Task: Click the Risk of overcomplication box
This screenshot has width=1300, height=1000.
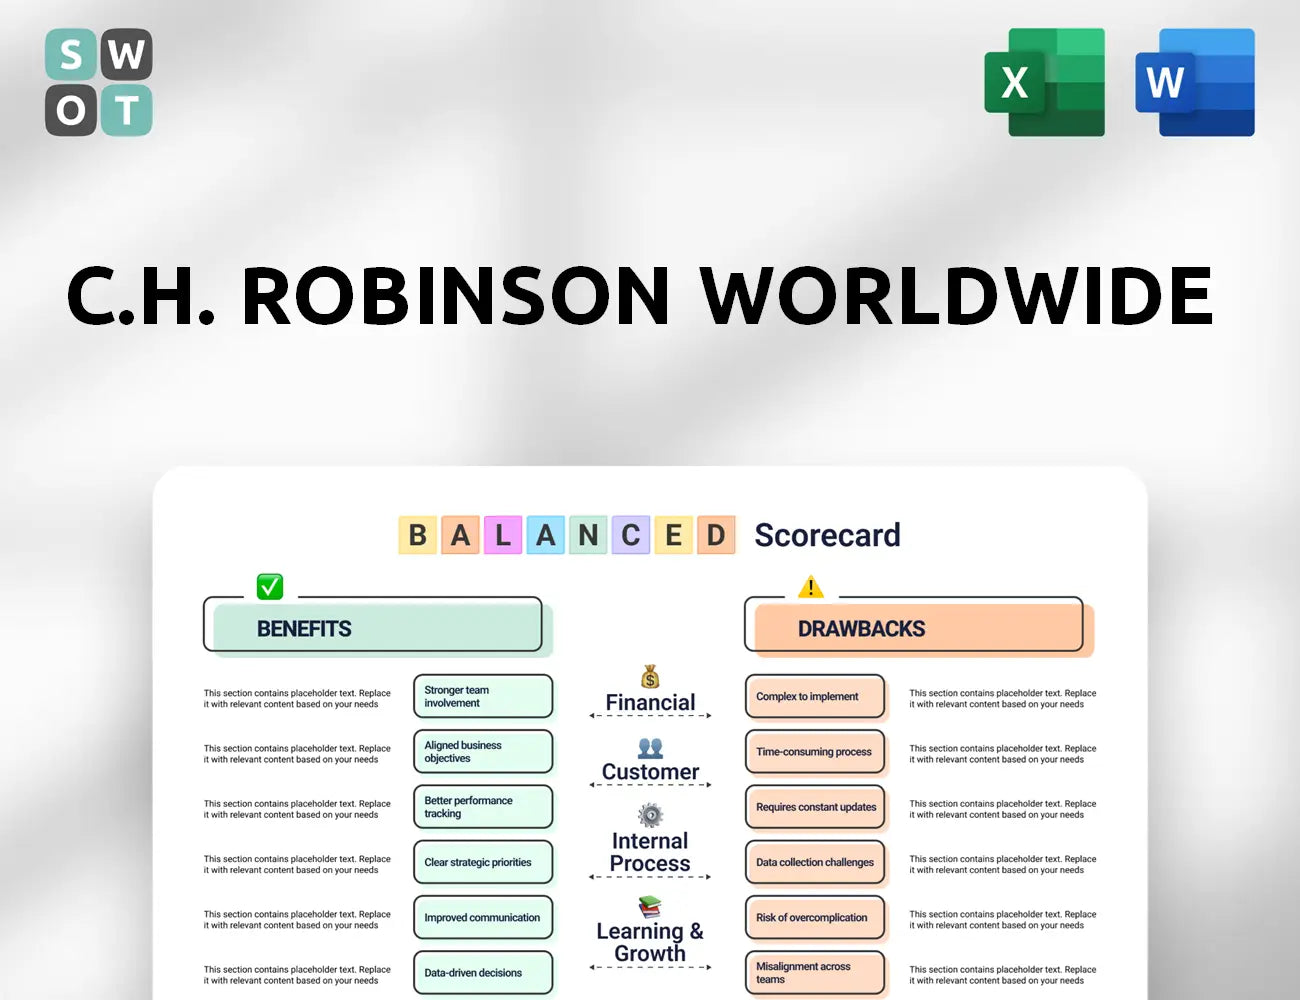Action: (x=815, y=917)
